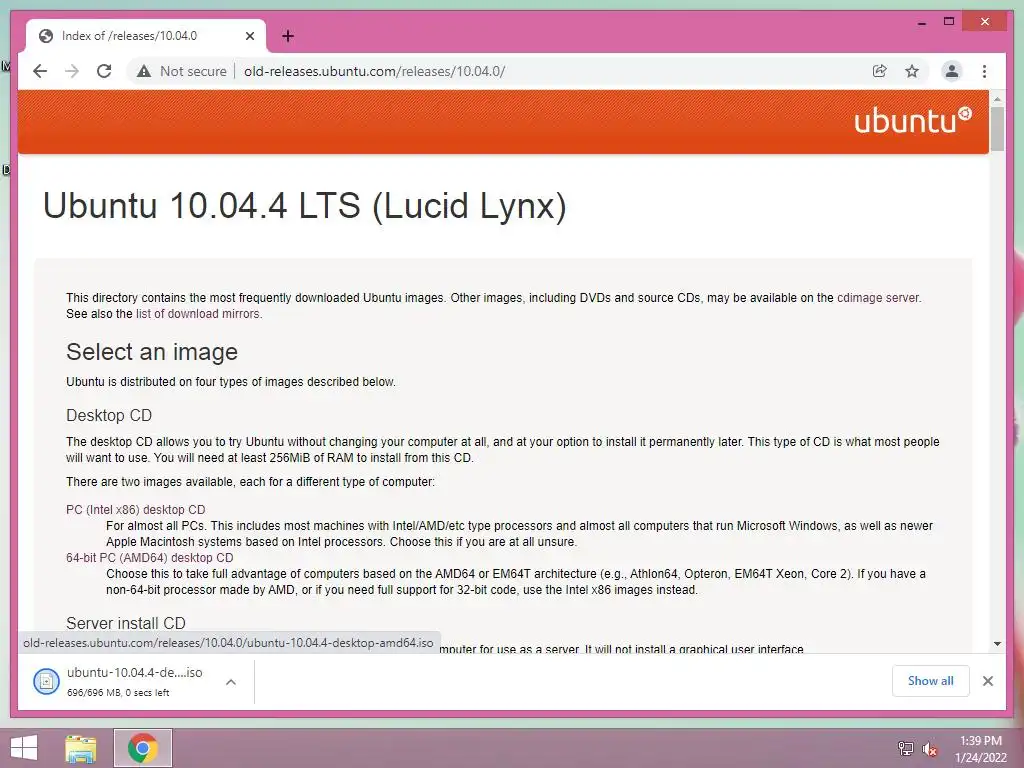Click the muted volume icon in tray
This screenshot has height=768, width=1024.
[929, 749]
